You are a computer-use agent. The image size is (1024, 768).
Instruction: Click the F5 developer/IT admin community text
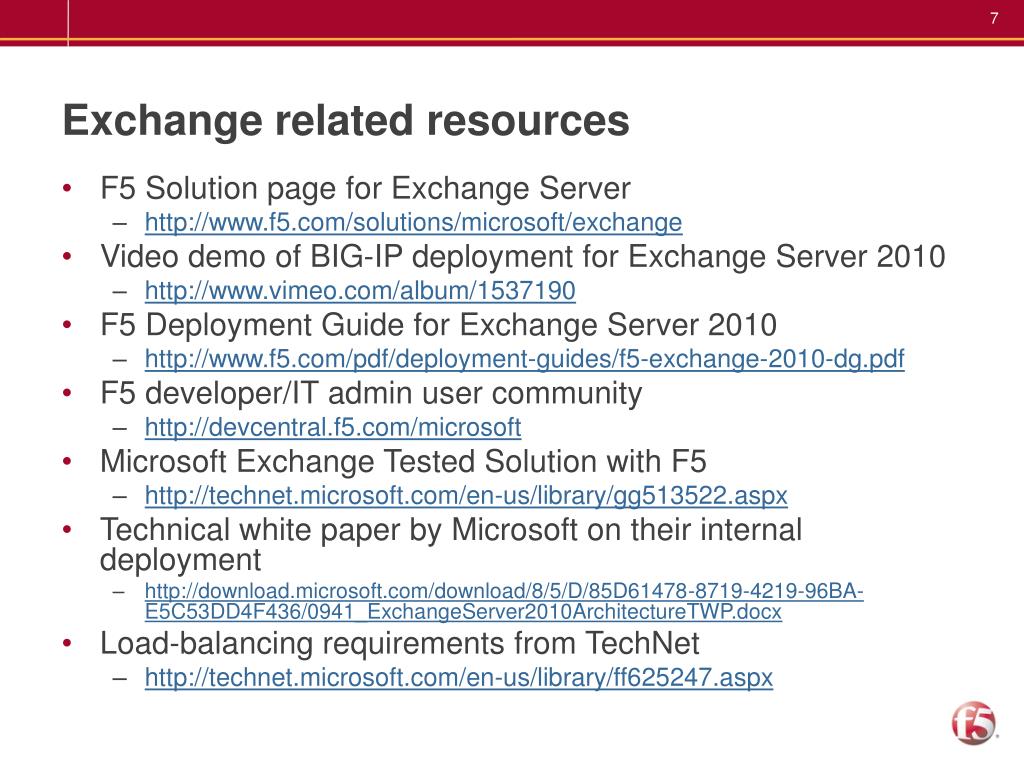[371, 394]
